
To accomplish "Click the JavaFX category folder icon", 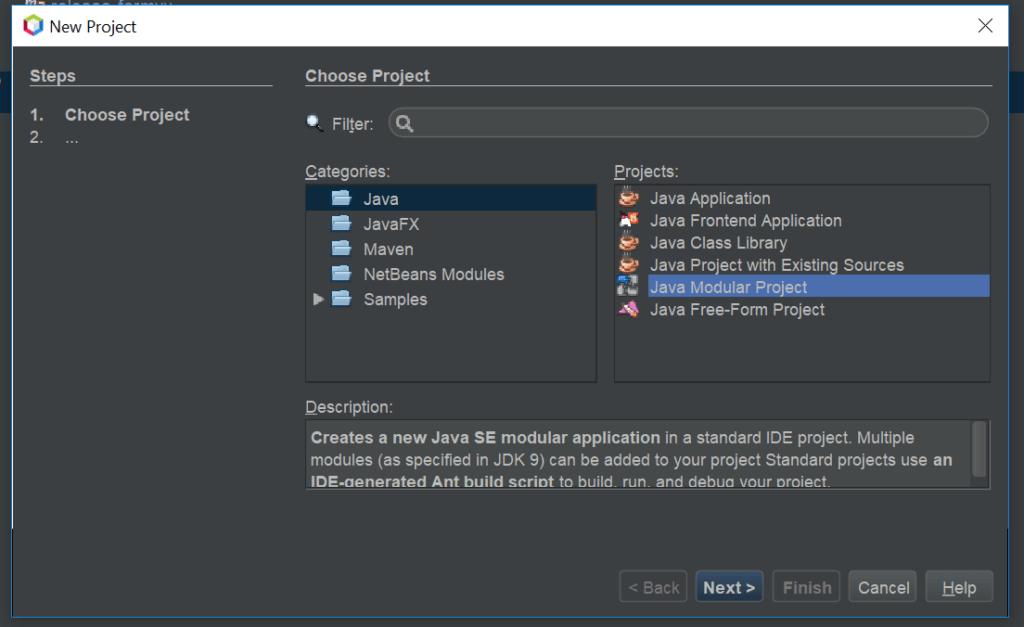I will pyautogui.click(x=340, y=223).
